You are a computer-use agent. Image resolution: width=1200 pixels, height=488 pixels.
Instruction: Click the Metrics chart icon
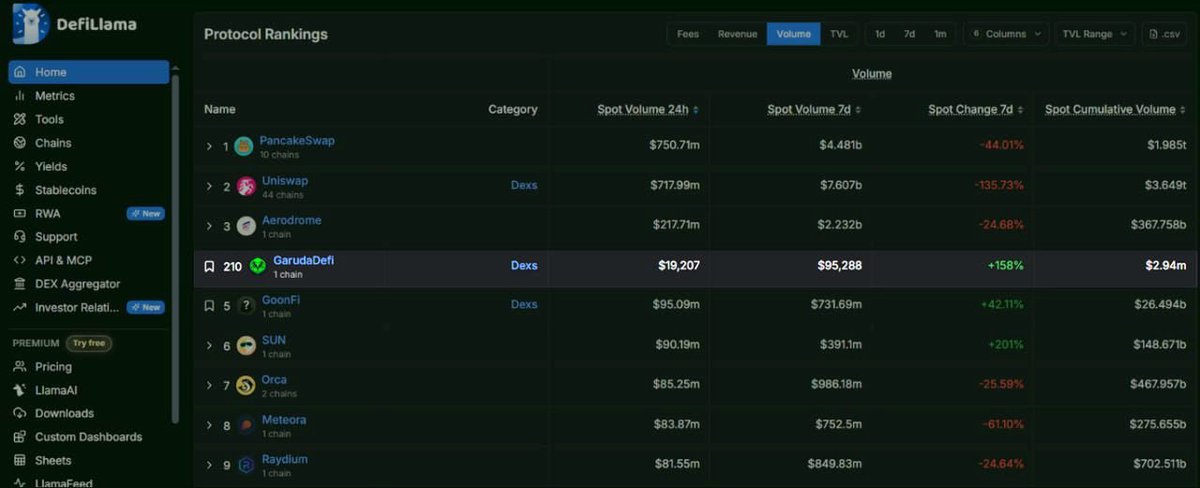point(20,96)
